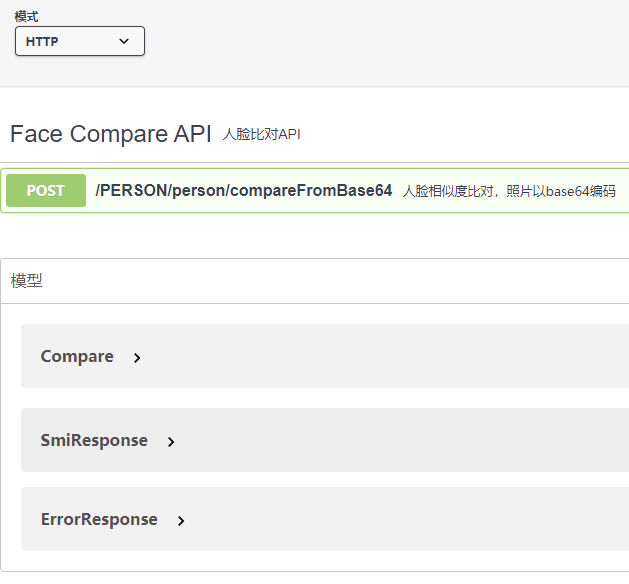Viewport: 629px width, 584px height.
Task: Click the chevron next to ErrorResponse
Action: (181, 521)
